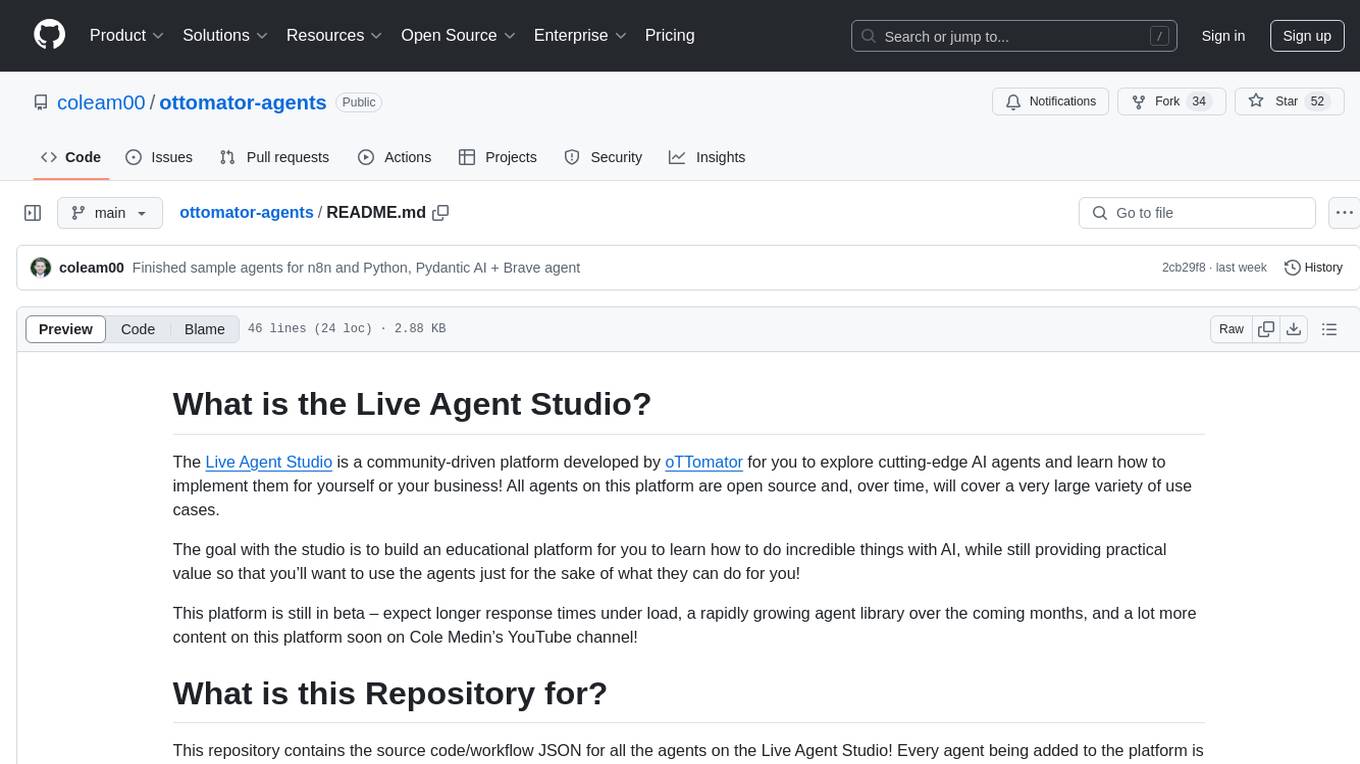The width and height of the screenshot is (1360, 764).
Task: Focus the Go to file field
Action: point(1197,213)
